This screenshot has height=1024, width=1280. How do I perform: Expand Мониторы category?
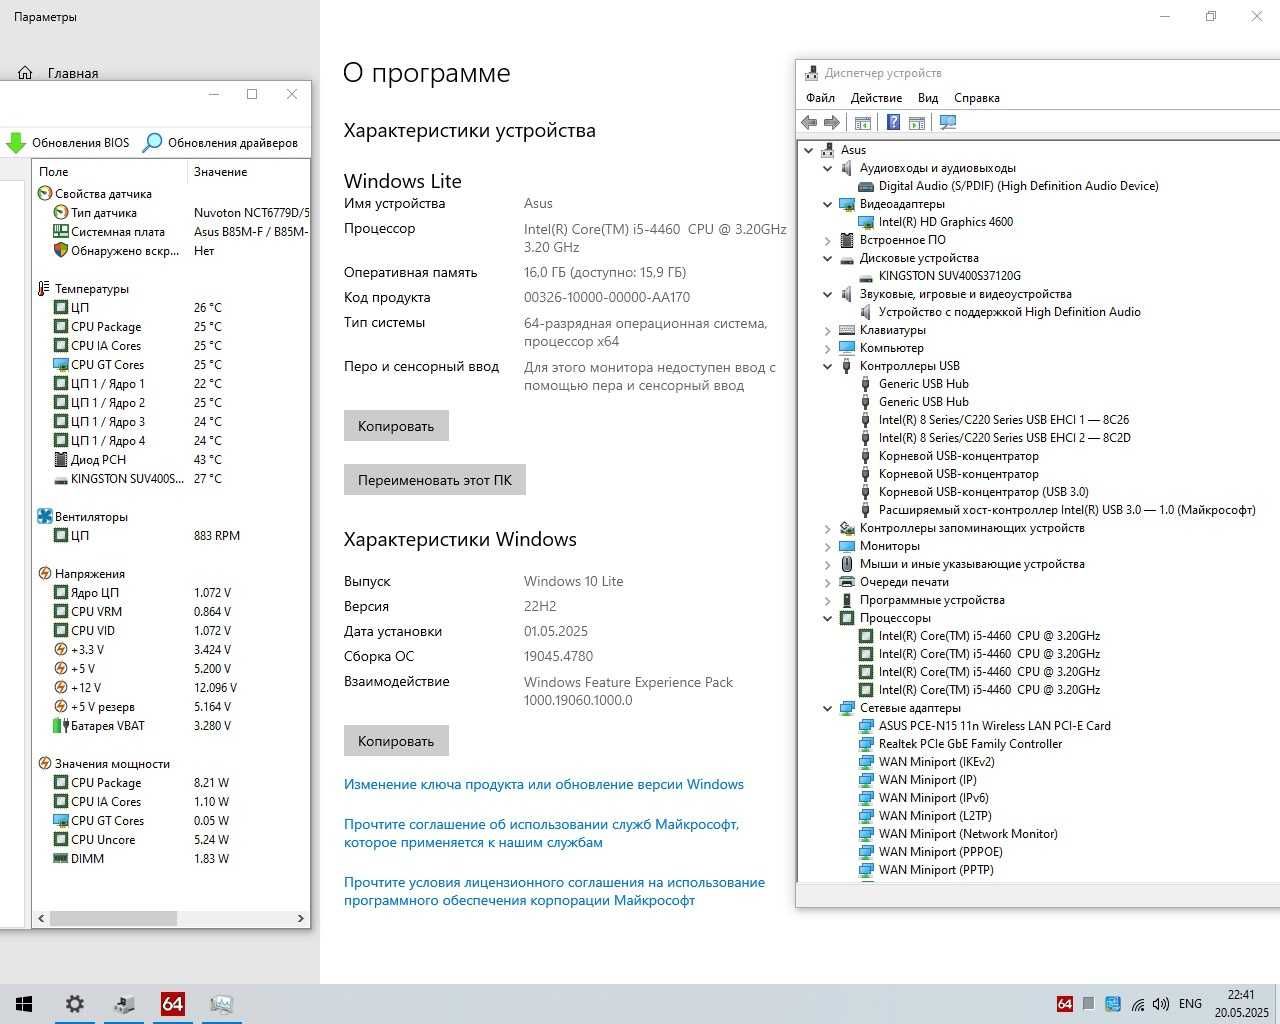pyautogui.click(x=827, y=546)
